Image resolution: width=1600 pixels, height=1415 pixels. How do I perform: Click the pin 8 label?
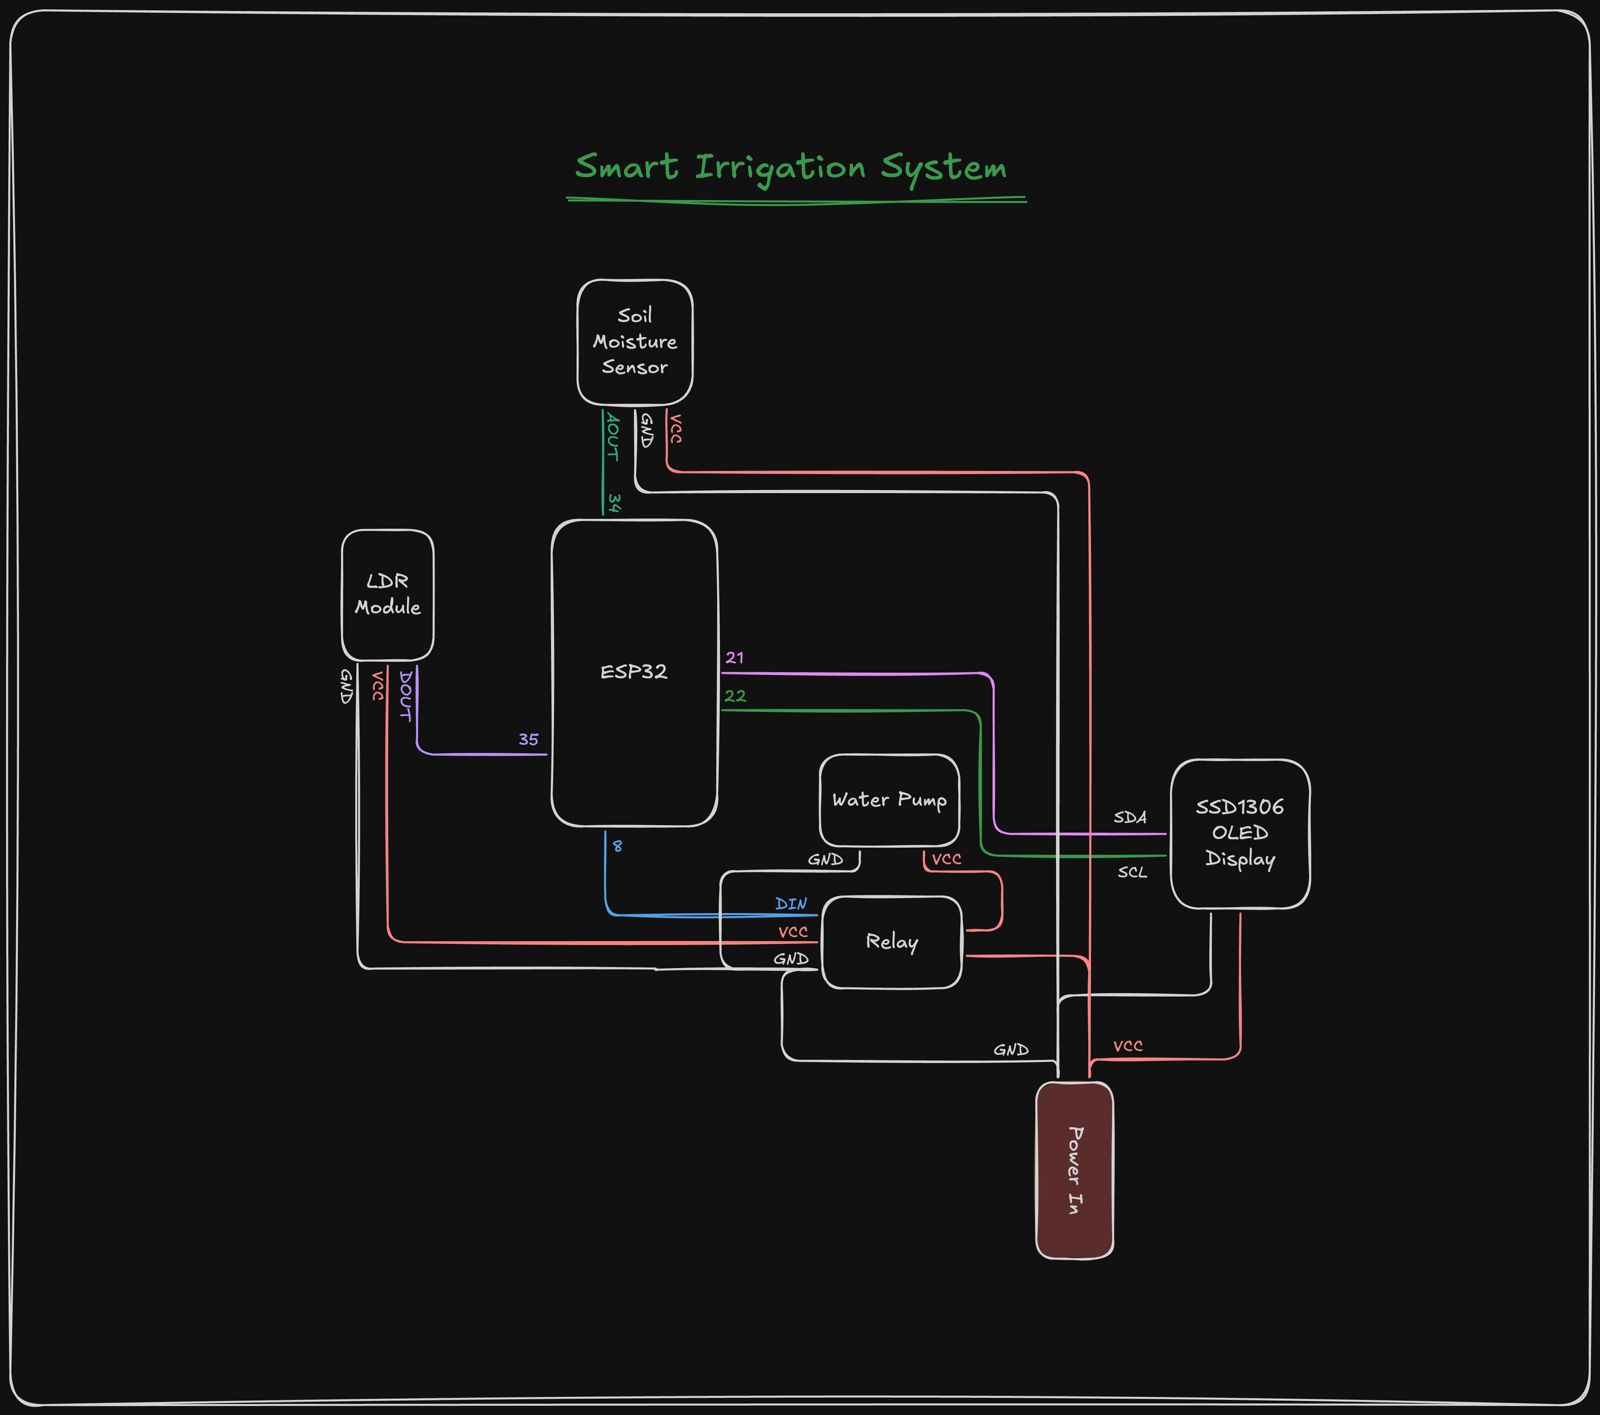click(618, 846)
